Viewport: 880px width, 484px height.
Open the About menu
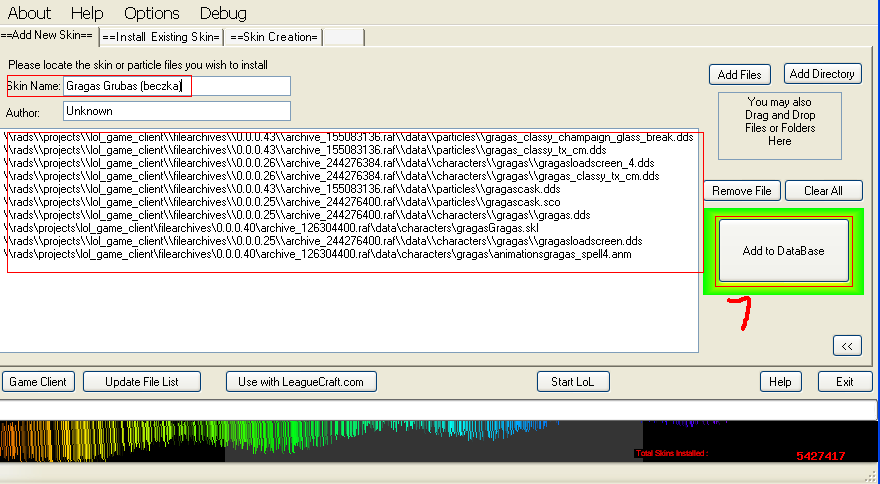(29, 13)
